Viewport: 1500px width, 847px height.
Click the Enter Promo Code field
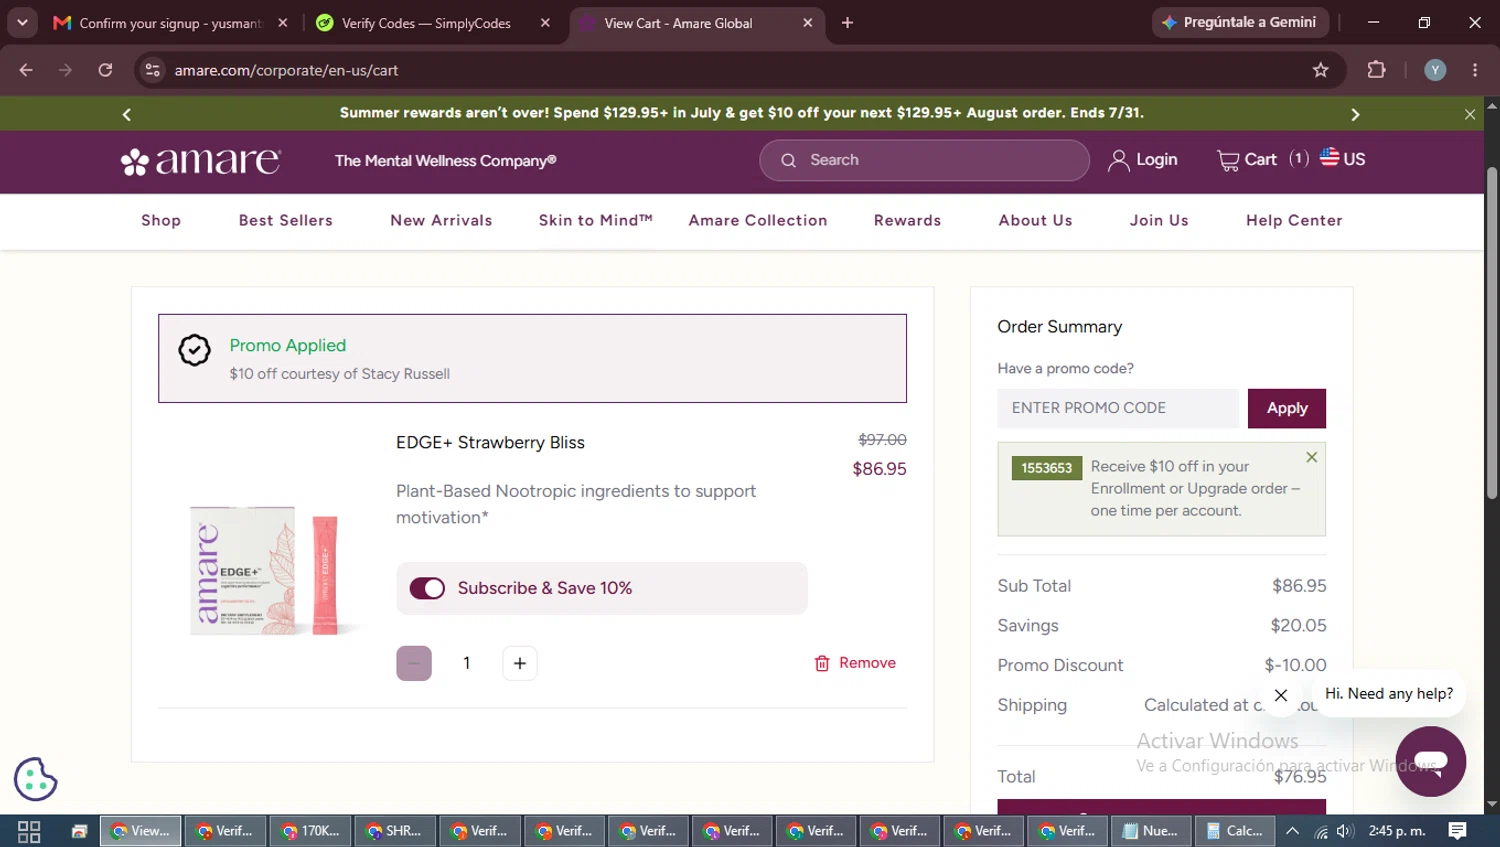[x=1118, y=408]
